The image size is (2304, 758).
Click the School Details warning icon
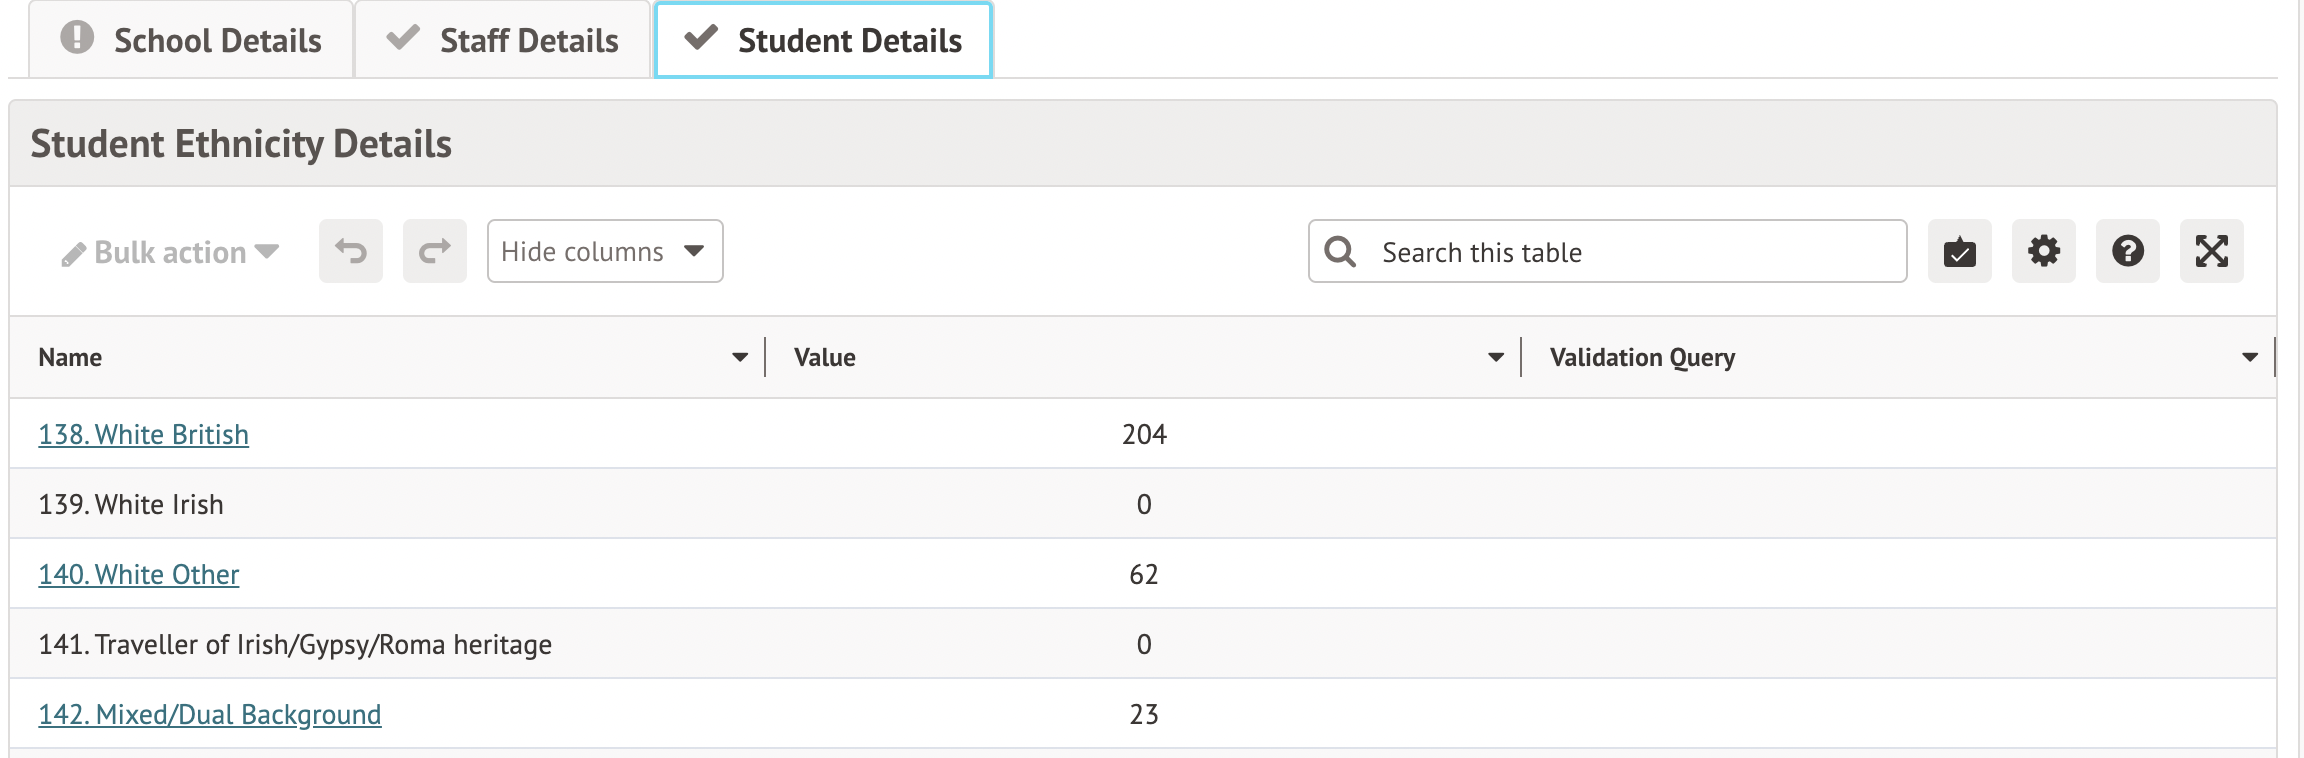(x=77, y=38)
